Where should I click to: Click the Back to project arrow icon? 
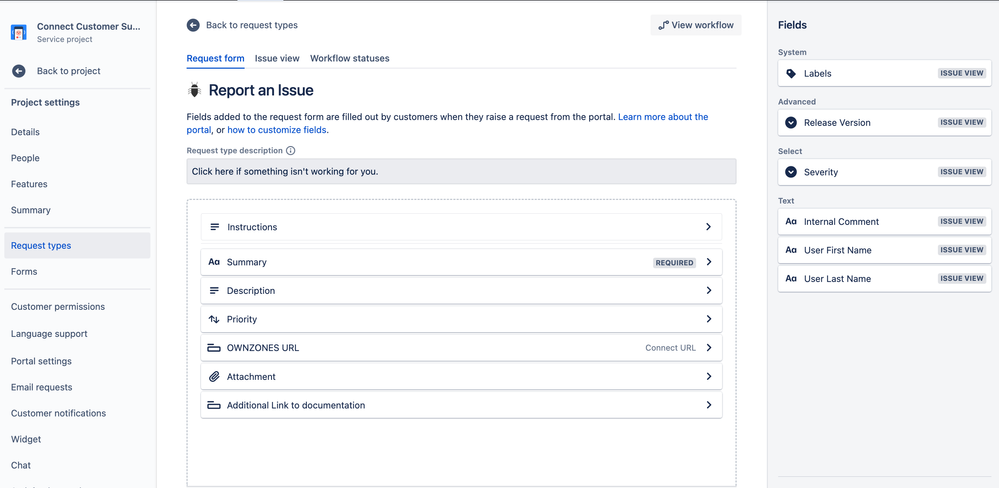[18, 71]
